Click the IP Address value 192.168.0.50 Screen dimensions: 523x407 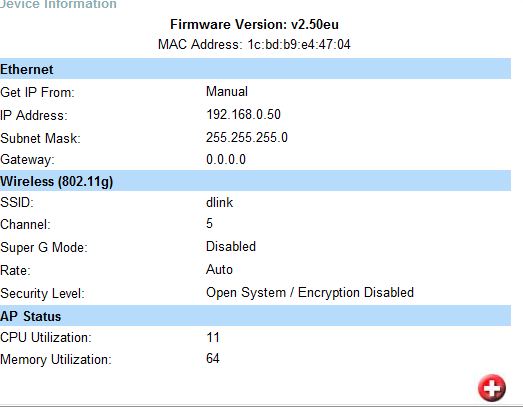coord(243,114)
